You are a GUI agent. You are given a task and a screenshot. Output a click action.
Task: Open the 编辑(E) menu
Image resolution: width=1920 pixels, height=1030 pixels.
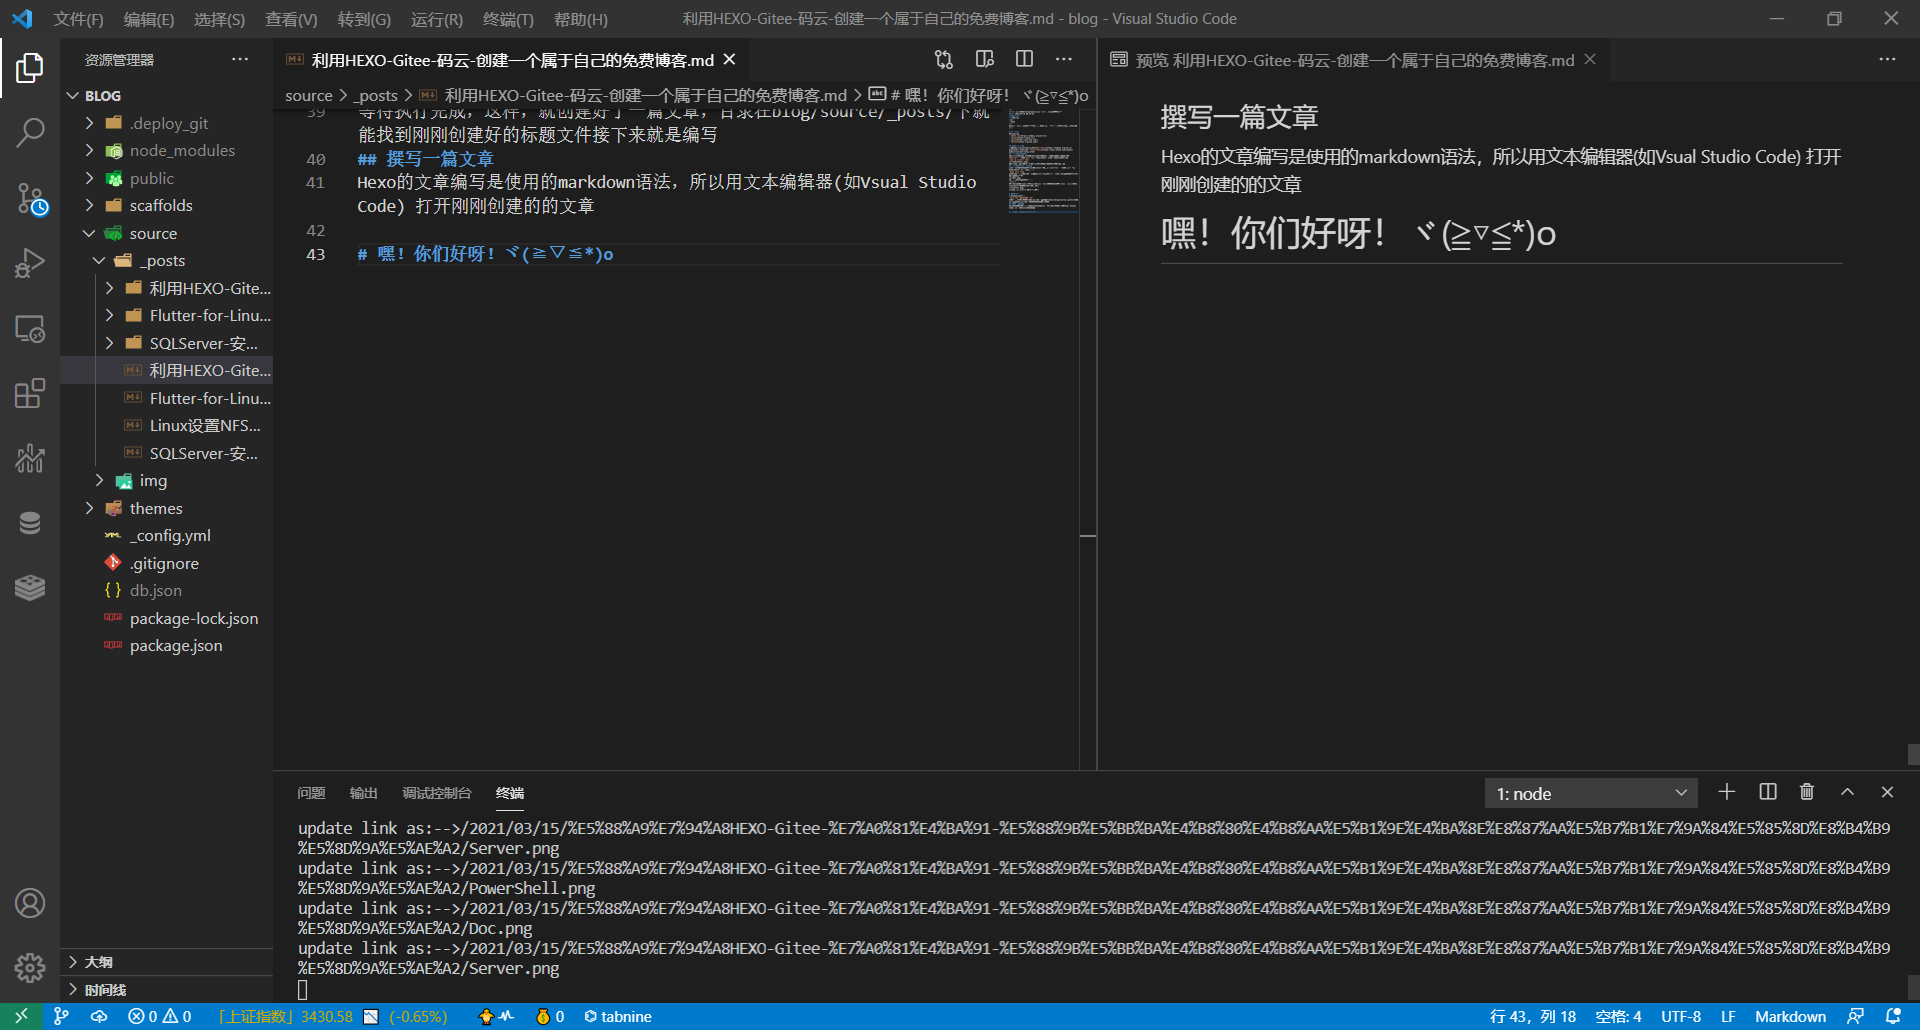148,19
